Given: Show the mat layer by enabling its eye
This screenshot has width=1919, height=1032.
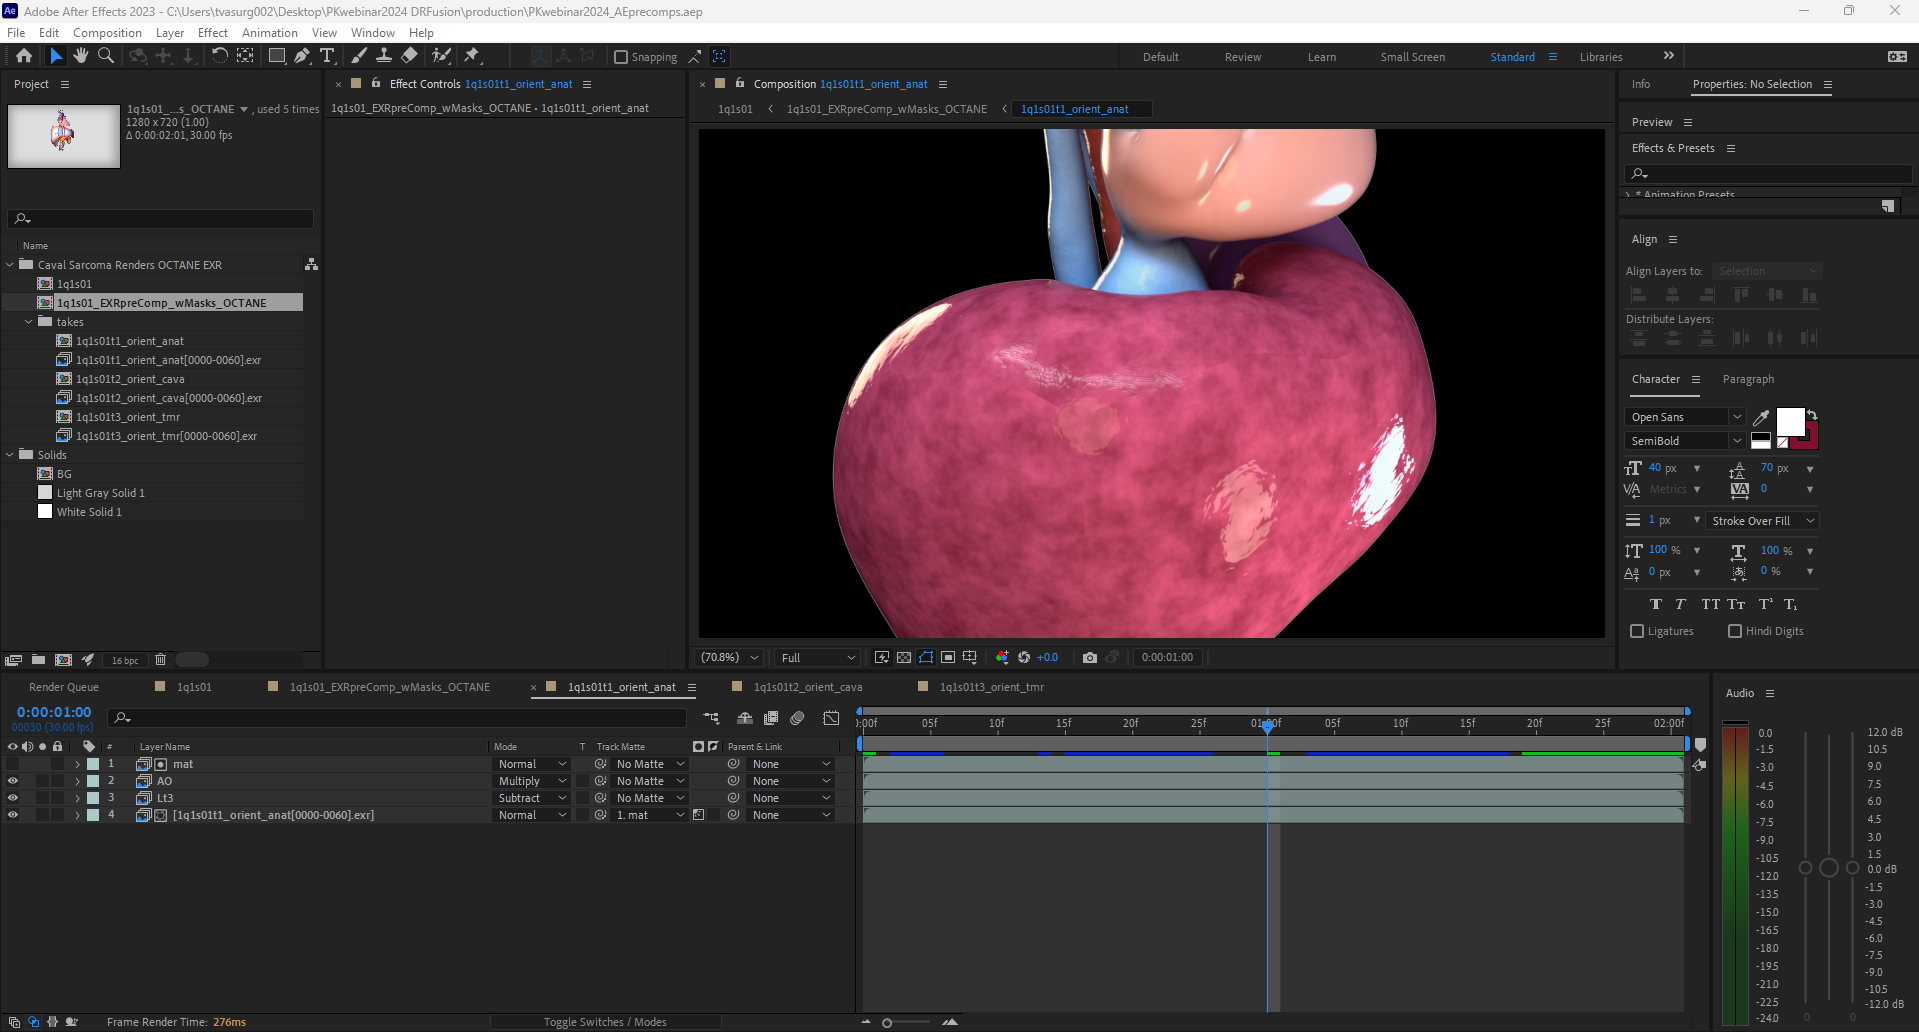Looking at the screenshot, I should (x=13, y=764).
